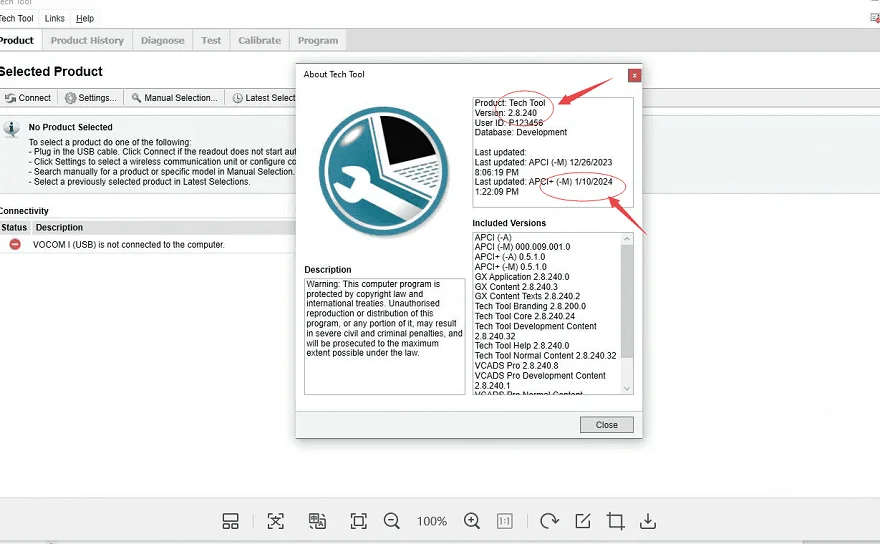This screenshot has width=880, height=544.
Task: Click the red VOCOM not-connected status icon
Action: tap(15, 244)
